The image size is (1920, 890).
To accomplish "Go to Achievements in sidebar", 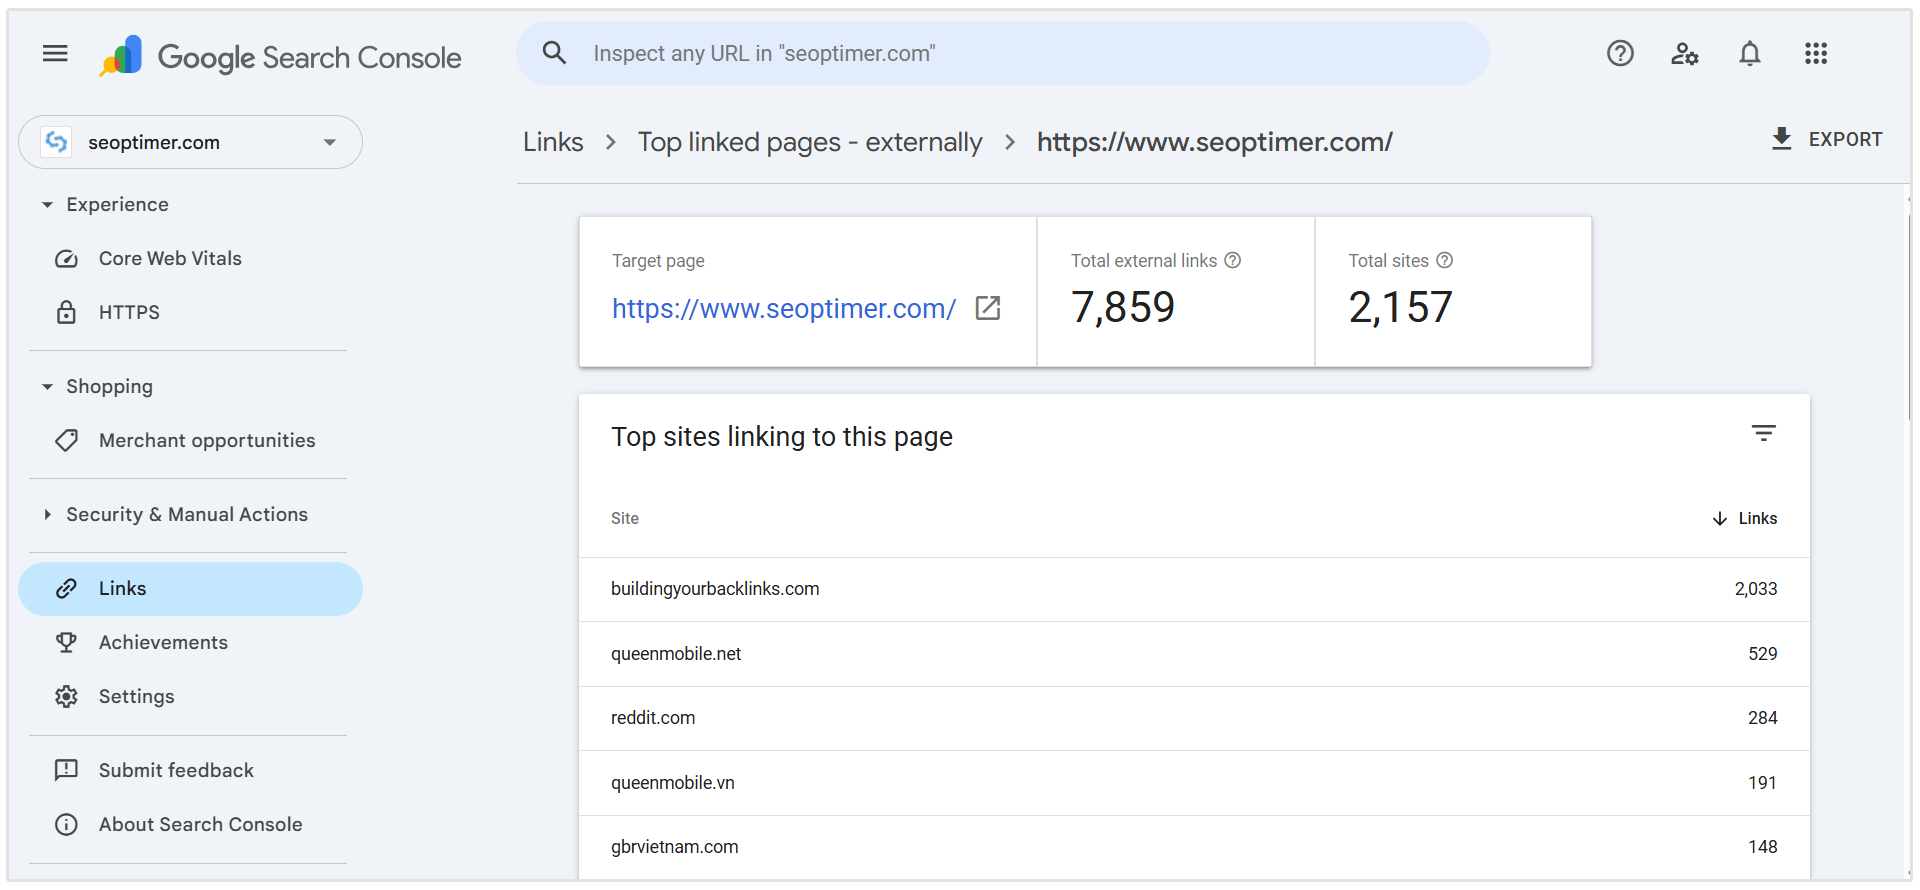I will pos(163,643).
